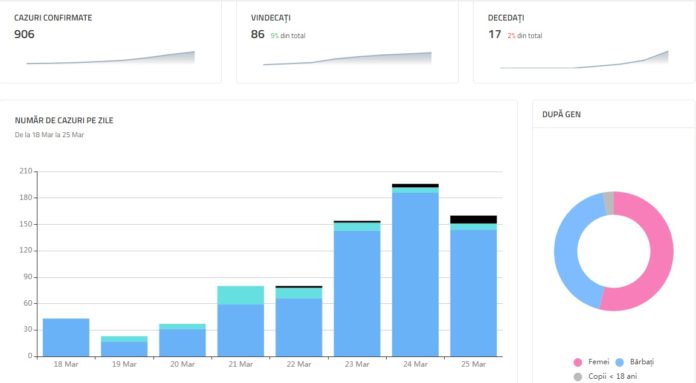Click the black segment atop 25 Mar bar
The width and height of the screenshot is (696, 383).
[473, 220]
